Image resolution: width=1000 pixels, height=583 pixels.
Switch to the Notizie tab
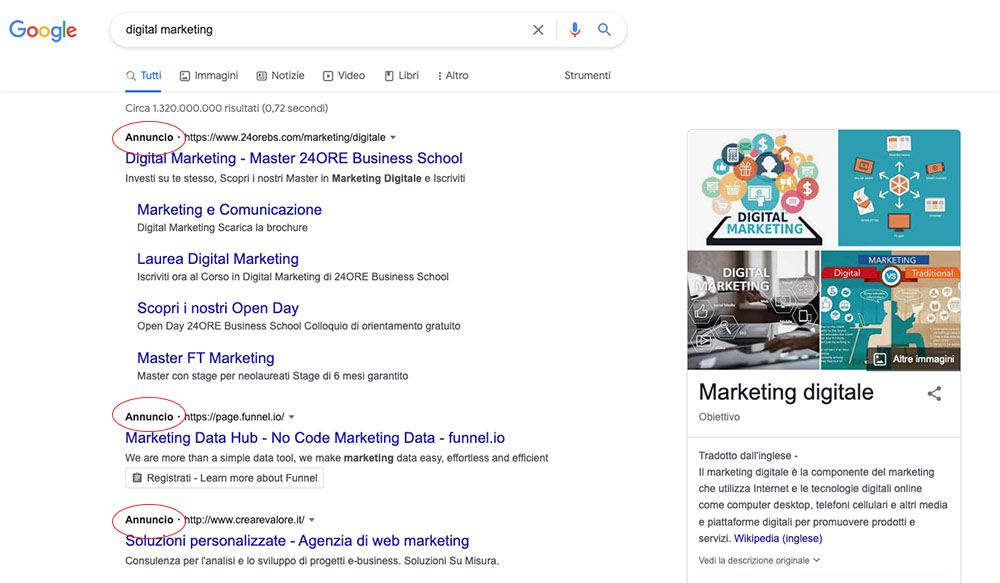coord(280,75)
